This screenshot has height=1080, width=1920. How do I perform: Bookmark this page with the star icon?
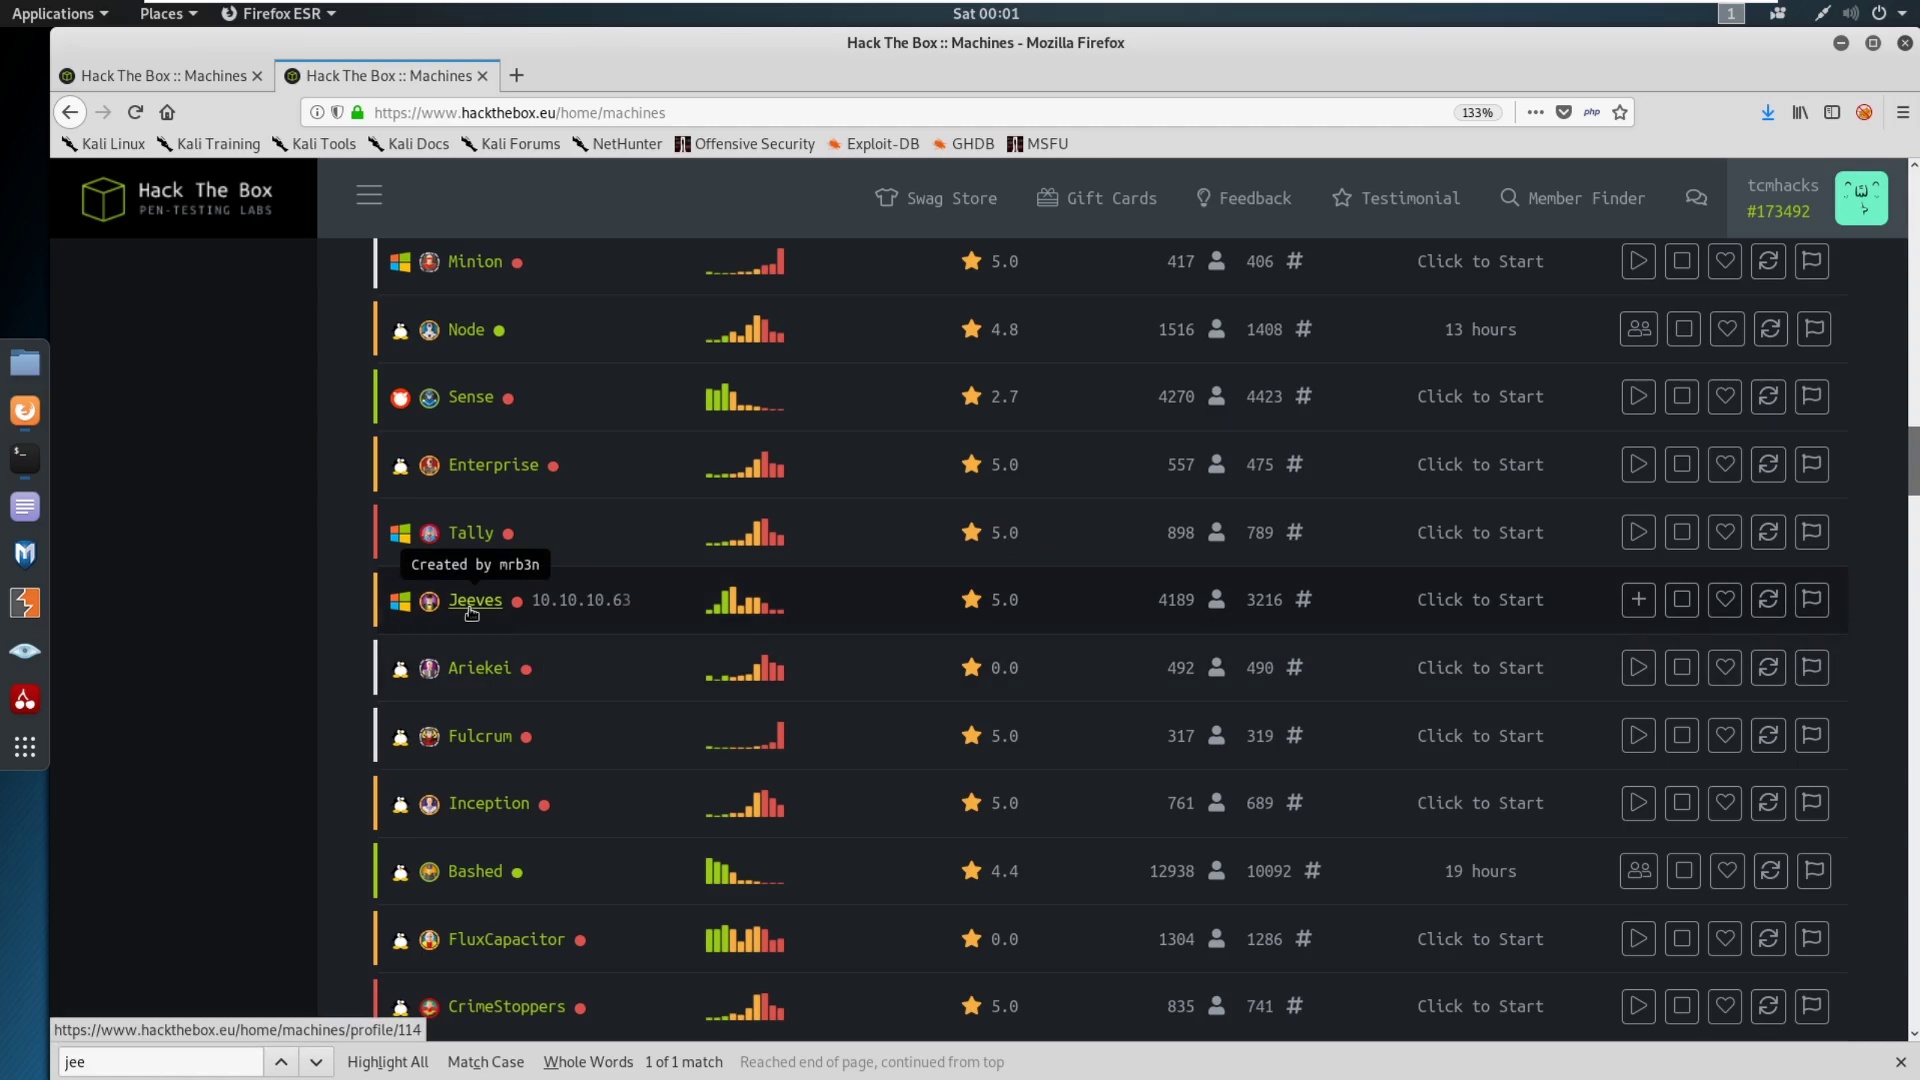[x=1620, y=112]
